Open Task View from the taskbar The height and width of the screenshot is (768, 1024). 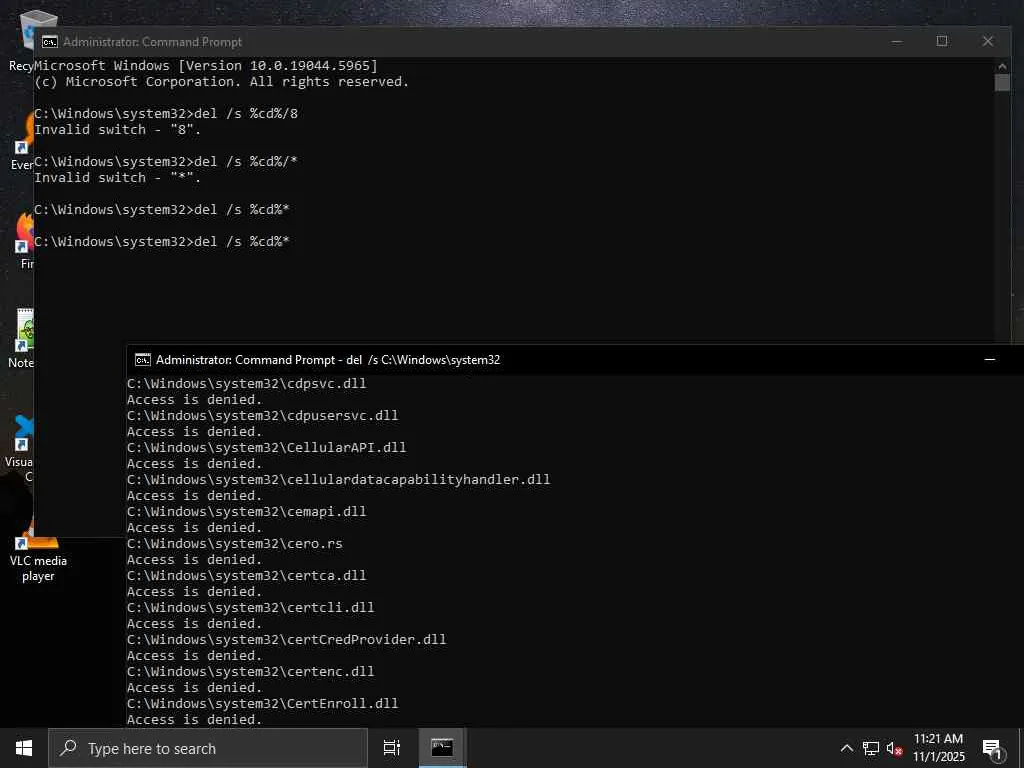[x=392, y=748]
